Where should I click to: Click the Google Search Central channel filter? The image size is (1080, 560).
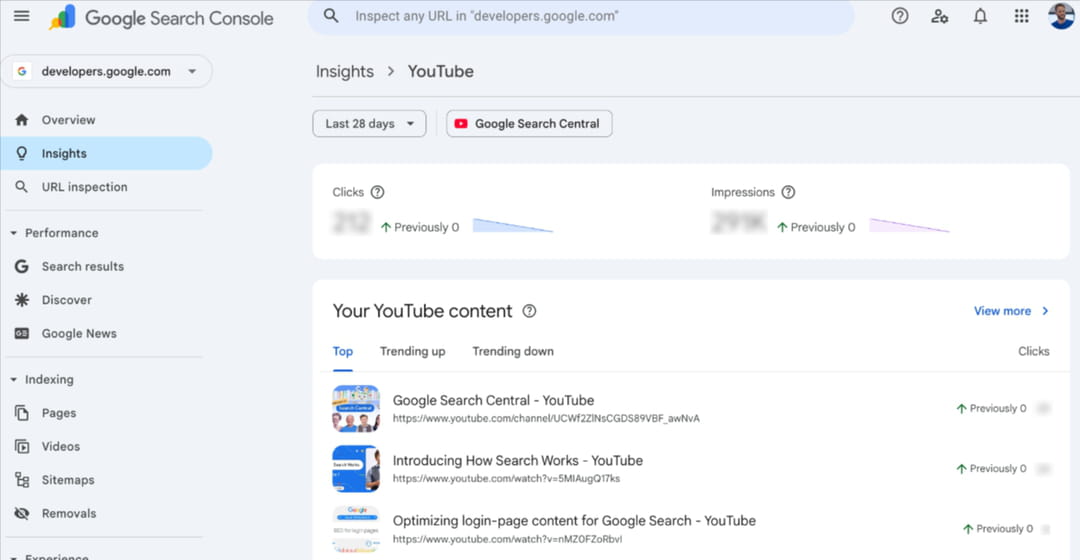point(529,124)
